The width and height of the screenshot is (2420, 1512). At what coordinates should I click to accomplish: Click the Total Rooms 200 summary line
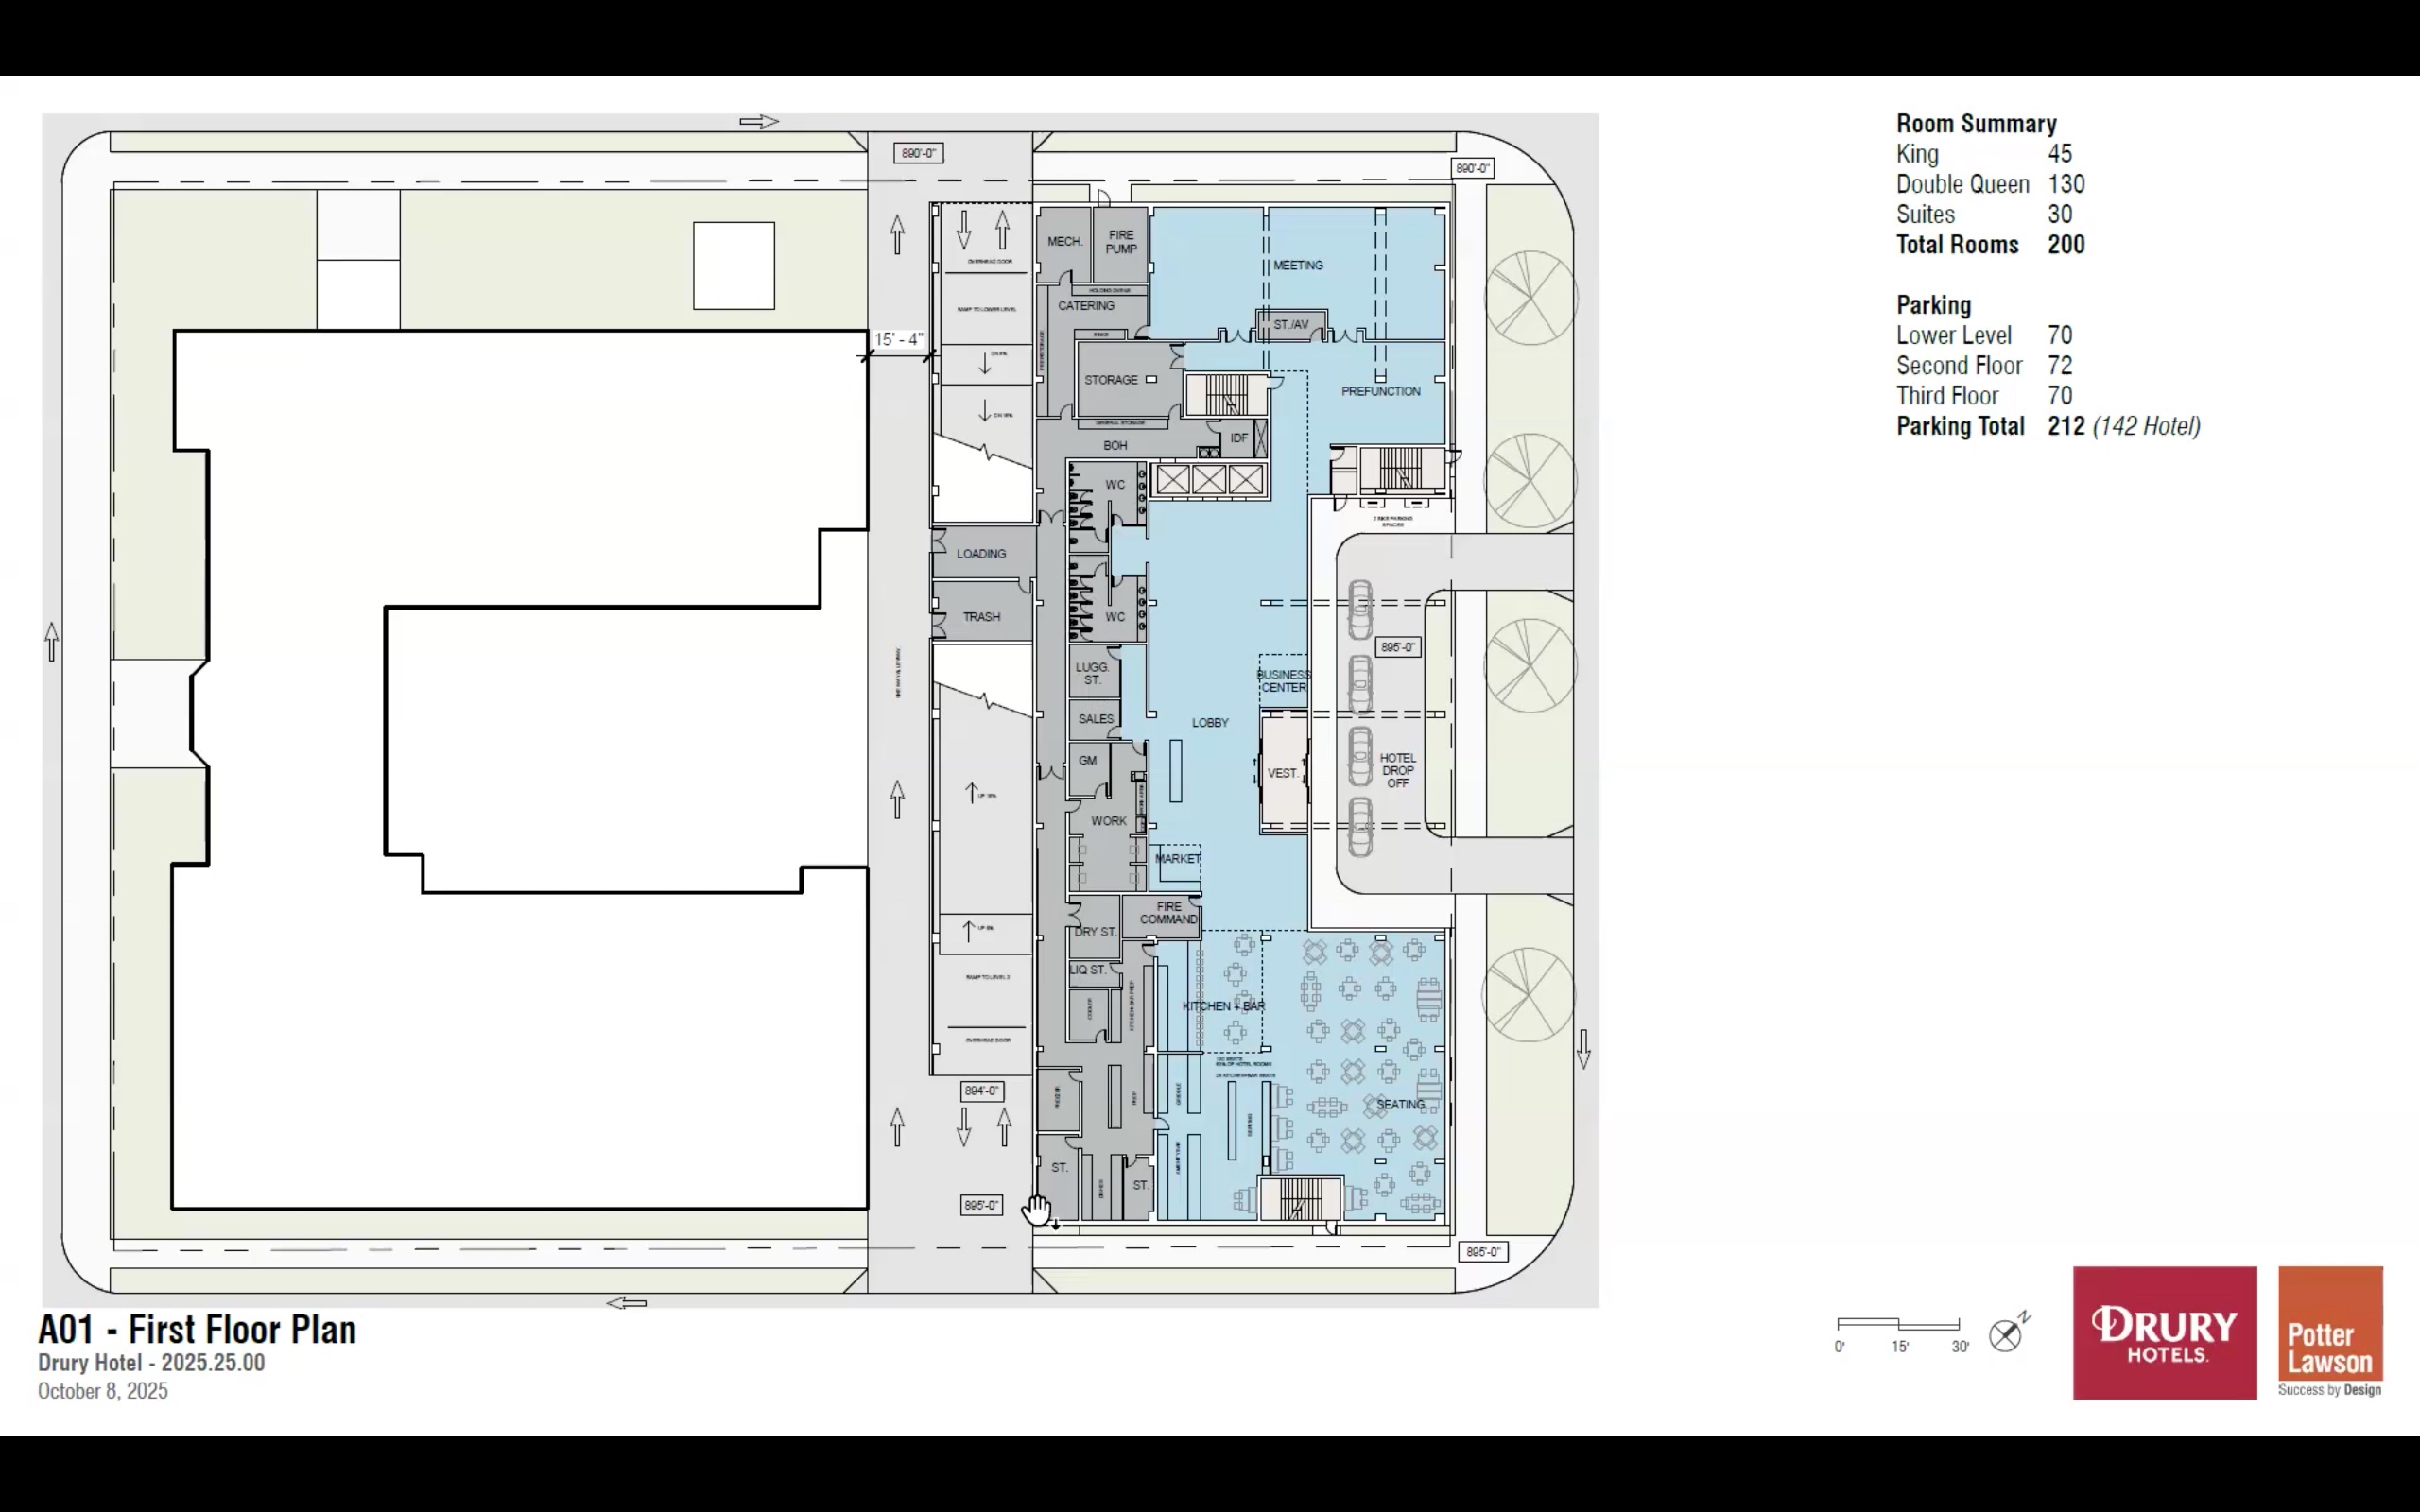[x=1990, y=245]
